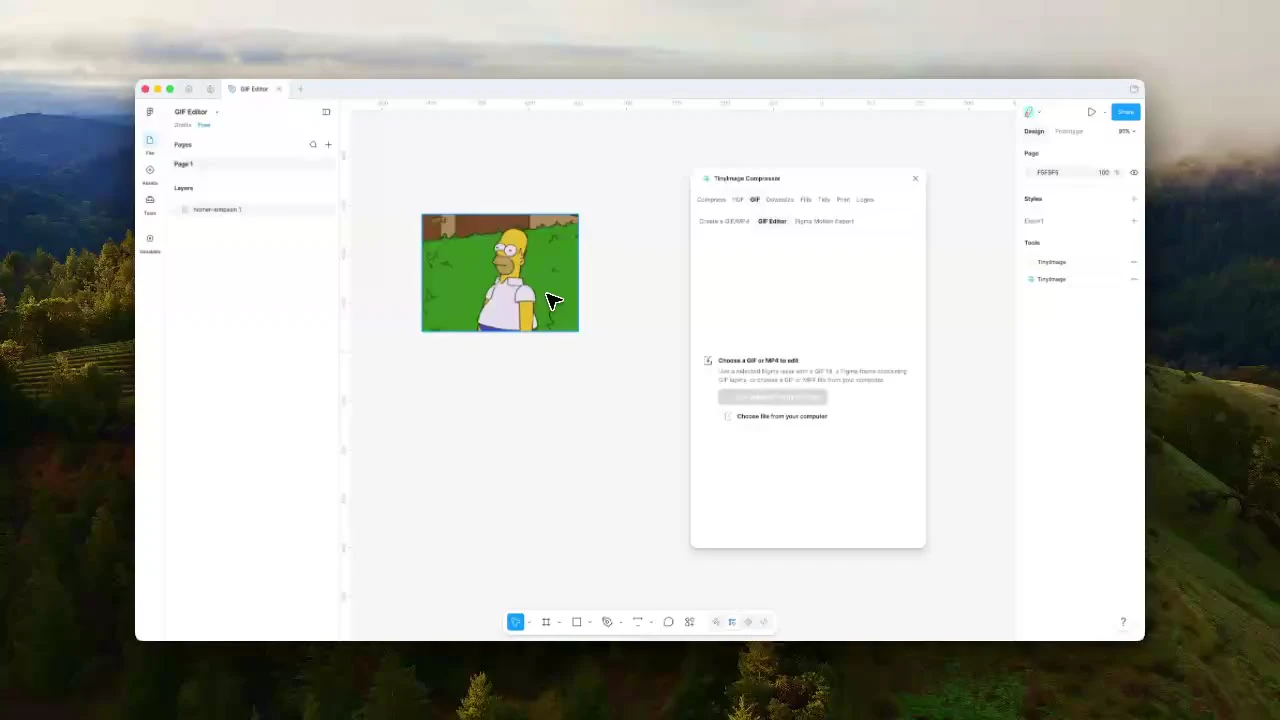Select the GIF tab in plugin
The width and height of the screenshot is (1280, 720).
click(755, 200)
